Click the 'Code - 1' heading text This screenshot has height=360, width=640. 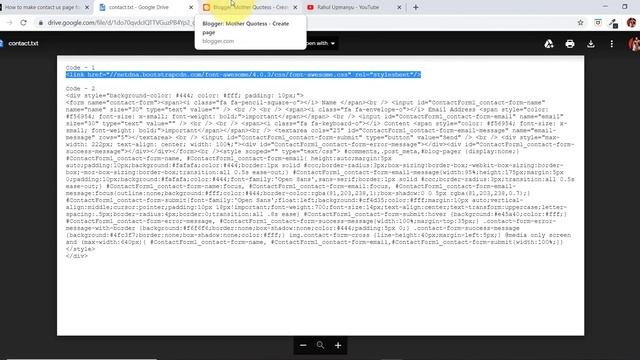tap(80, 68)
